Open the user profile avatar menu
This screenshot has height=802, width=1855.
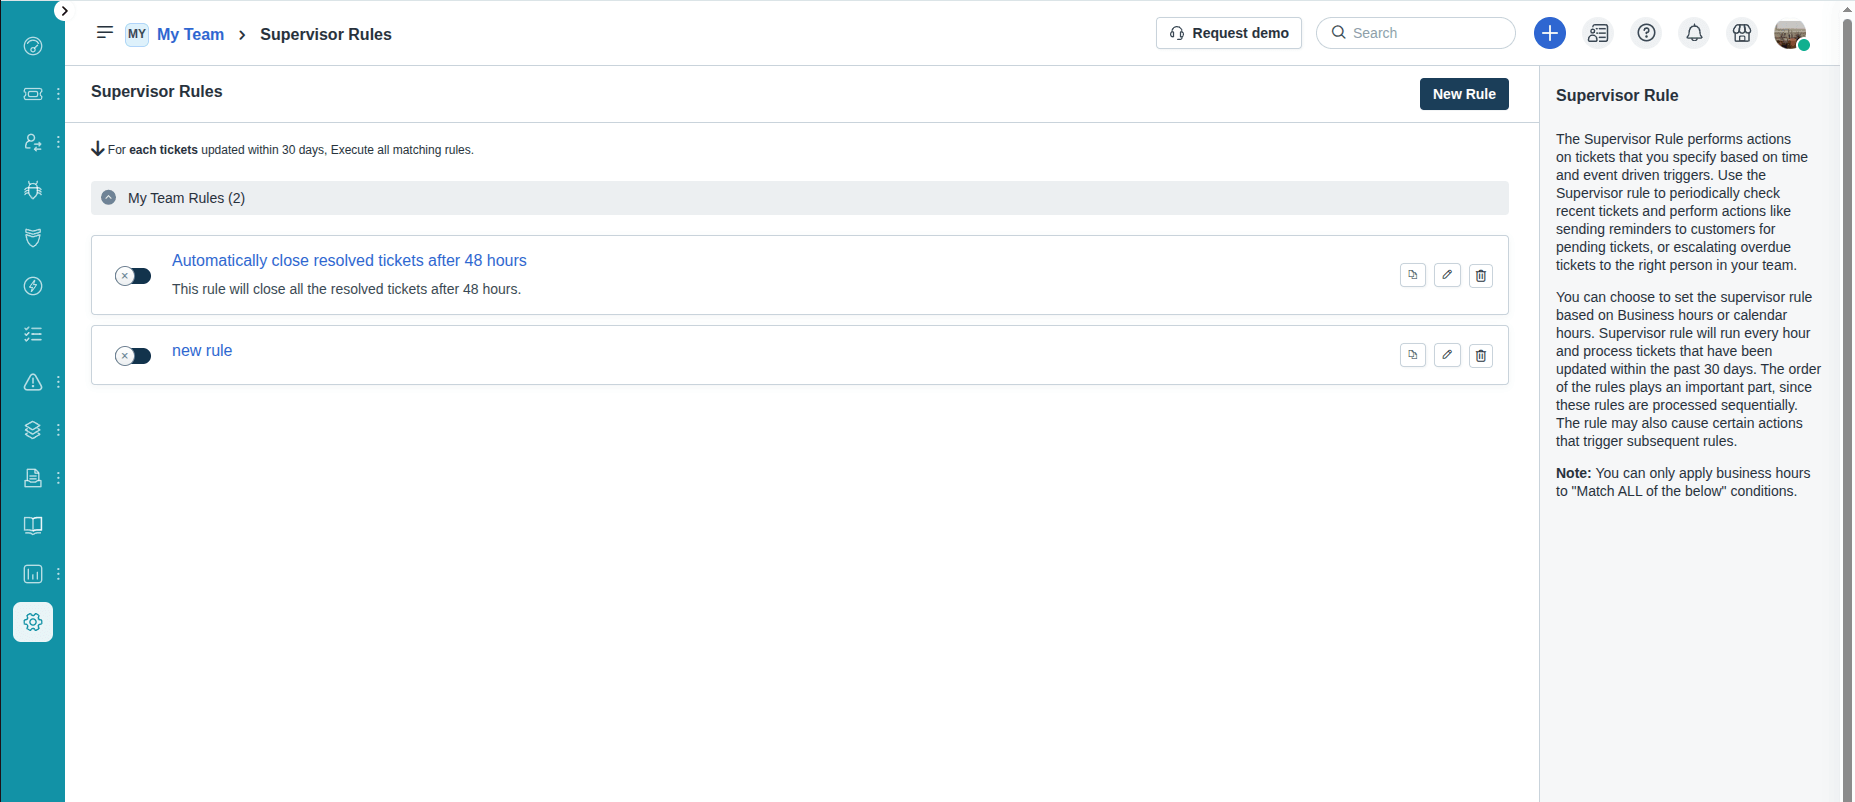click(1789, 33)
